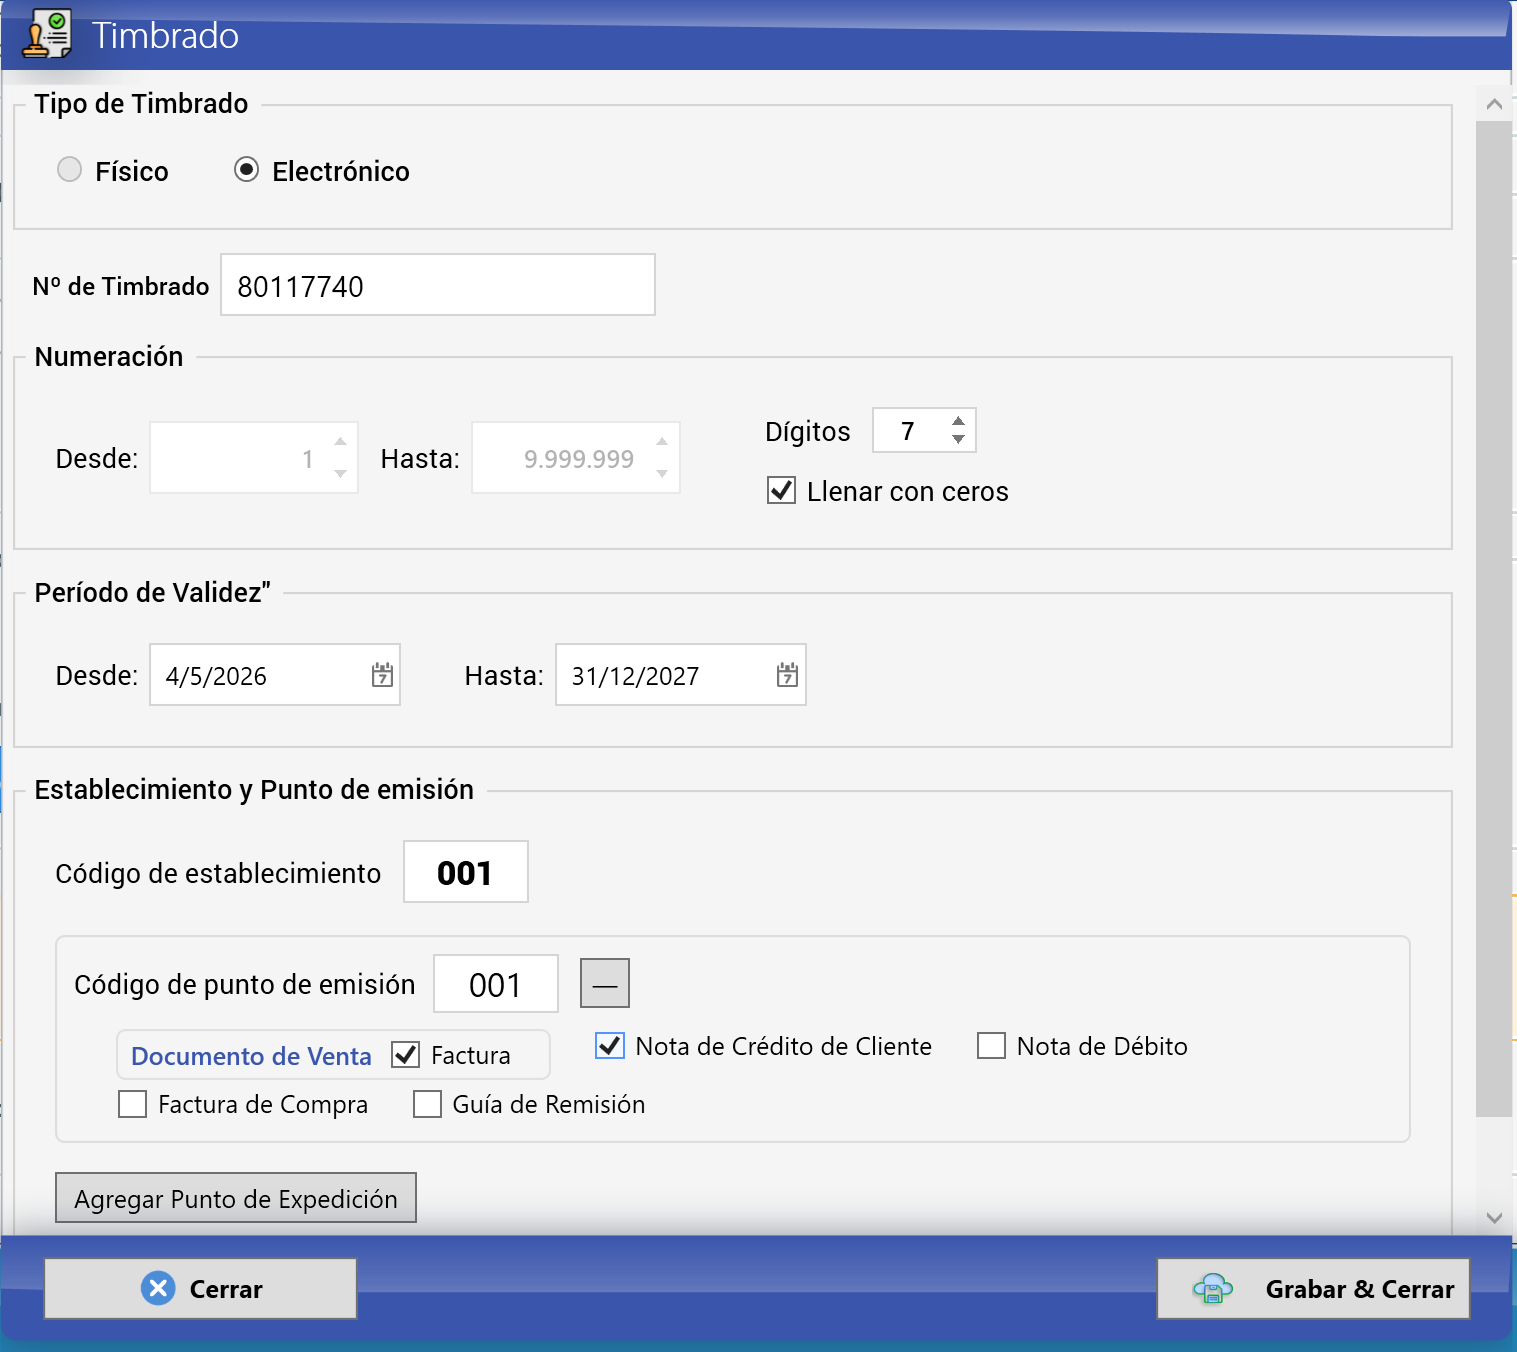This screenshot has height=1352, width=1517.
Task: Click the cloud save icon on Grabar & Cerrar
Action: click(x=1213, y=1289)
